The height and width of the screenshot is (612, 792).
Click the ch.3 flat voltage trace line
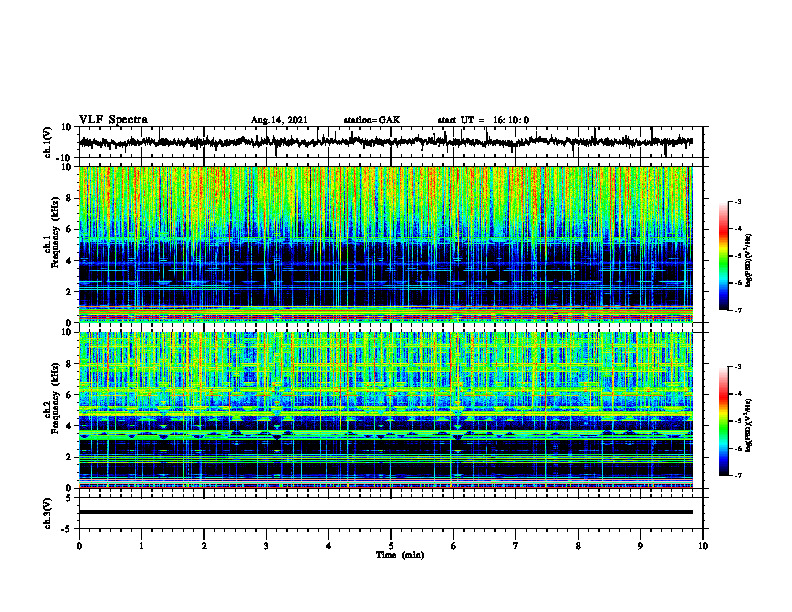coord(385,512)
